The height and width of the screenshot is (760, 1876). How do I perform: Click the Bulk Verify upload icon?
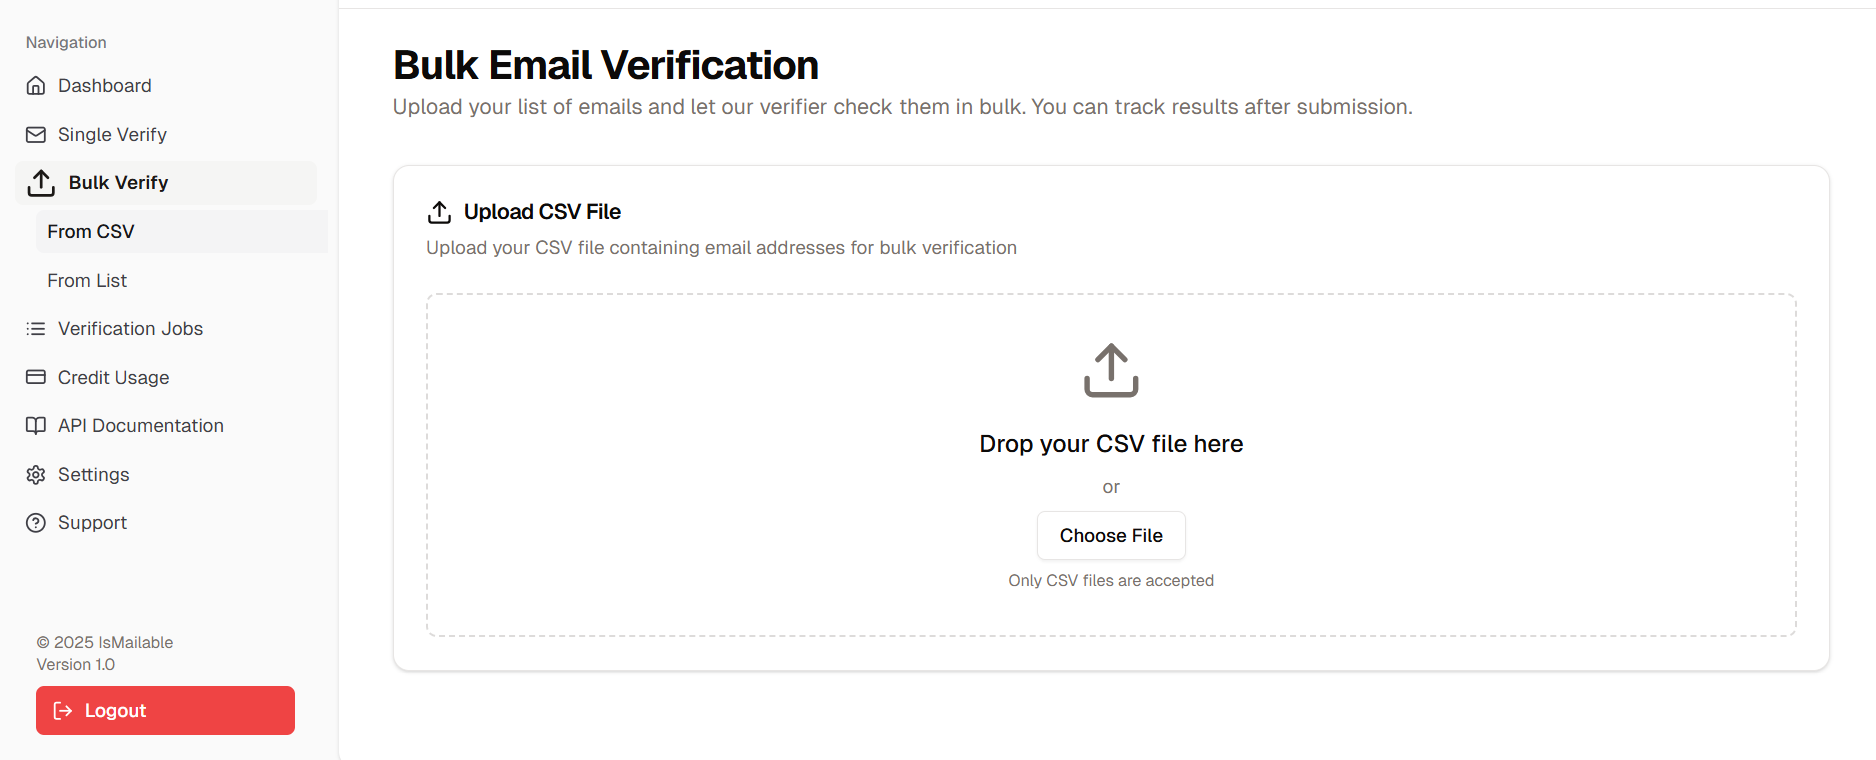point(41,183)
